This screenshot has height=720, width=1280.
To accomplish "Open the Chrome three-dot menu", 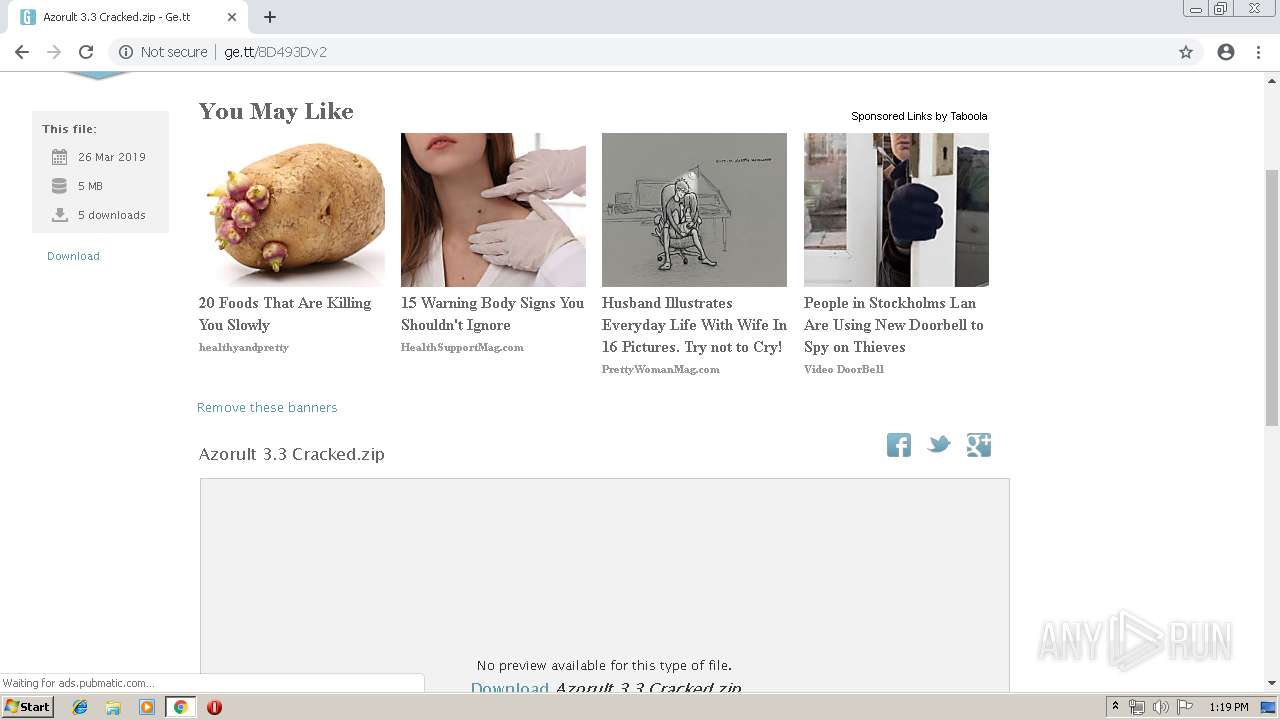I will click(1258, 52).
